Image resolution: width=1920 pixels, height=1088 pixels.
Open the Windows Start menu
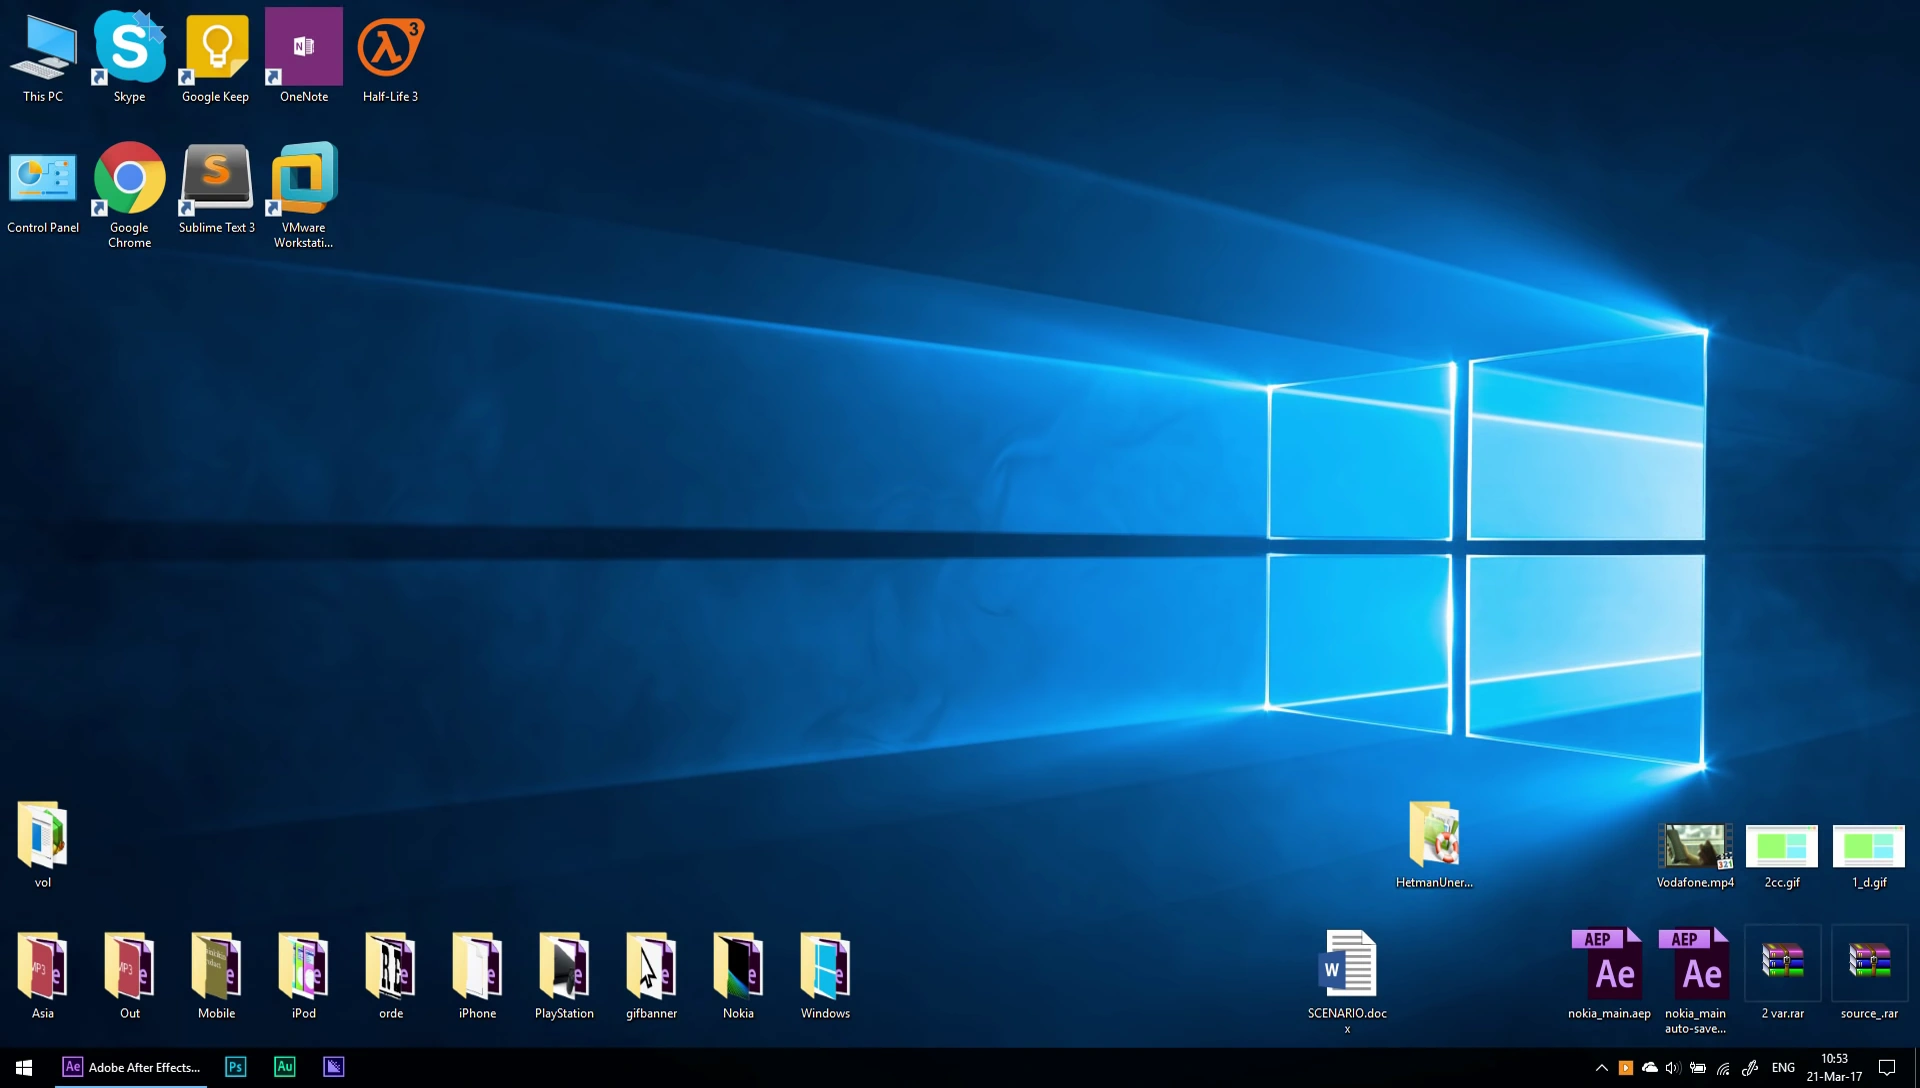24,1068
